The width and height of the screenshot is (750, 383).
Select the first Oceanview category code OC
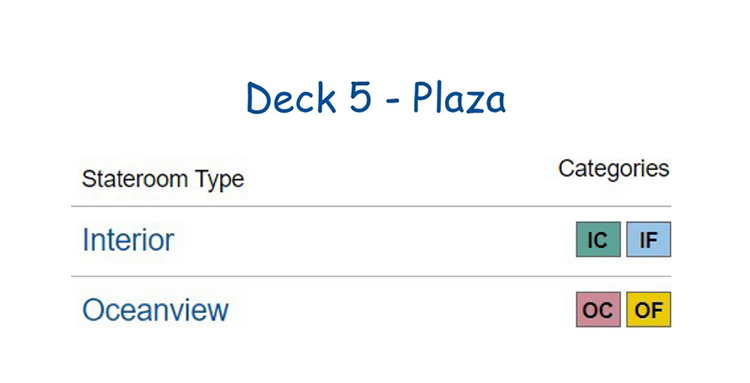pyautogui.click(x=598, y=310)
